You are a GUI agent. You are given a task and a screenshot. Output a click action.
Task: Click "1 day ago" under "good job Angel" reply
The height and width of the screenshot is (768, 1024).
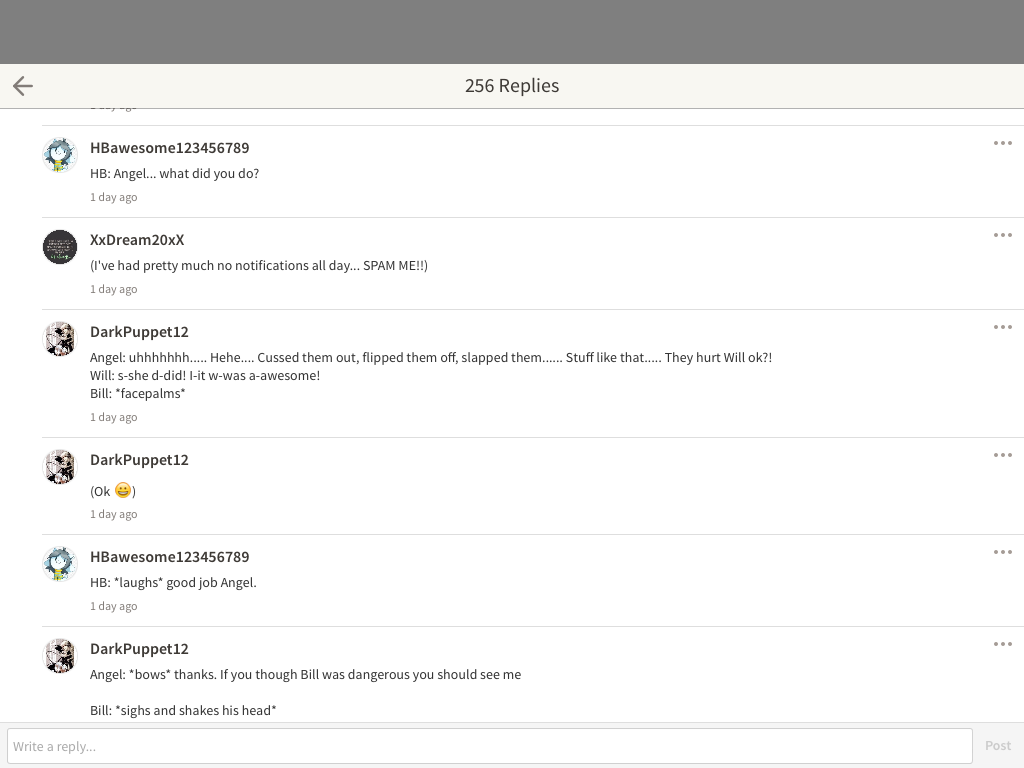(114, 606)
